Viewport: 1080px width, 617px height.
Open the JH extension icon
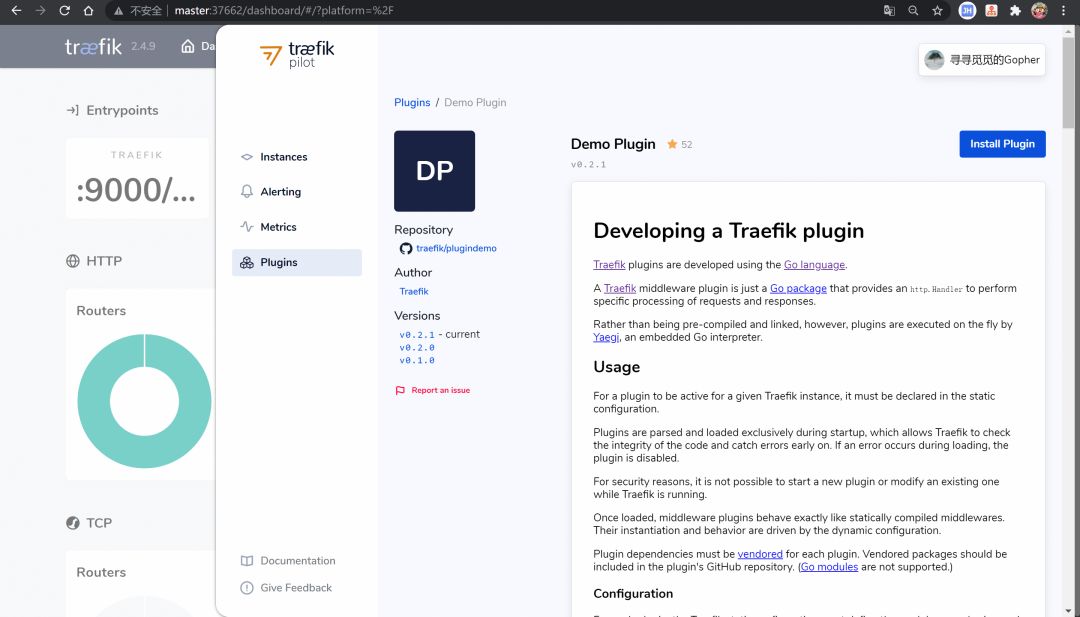point(967,10)
